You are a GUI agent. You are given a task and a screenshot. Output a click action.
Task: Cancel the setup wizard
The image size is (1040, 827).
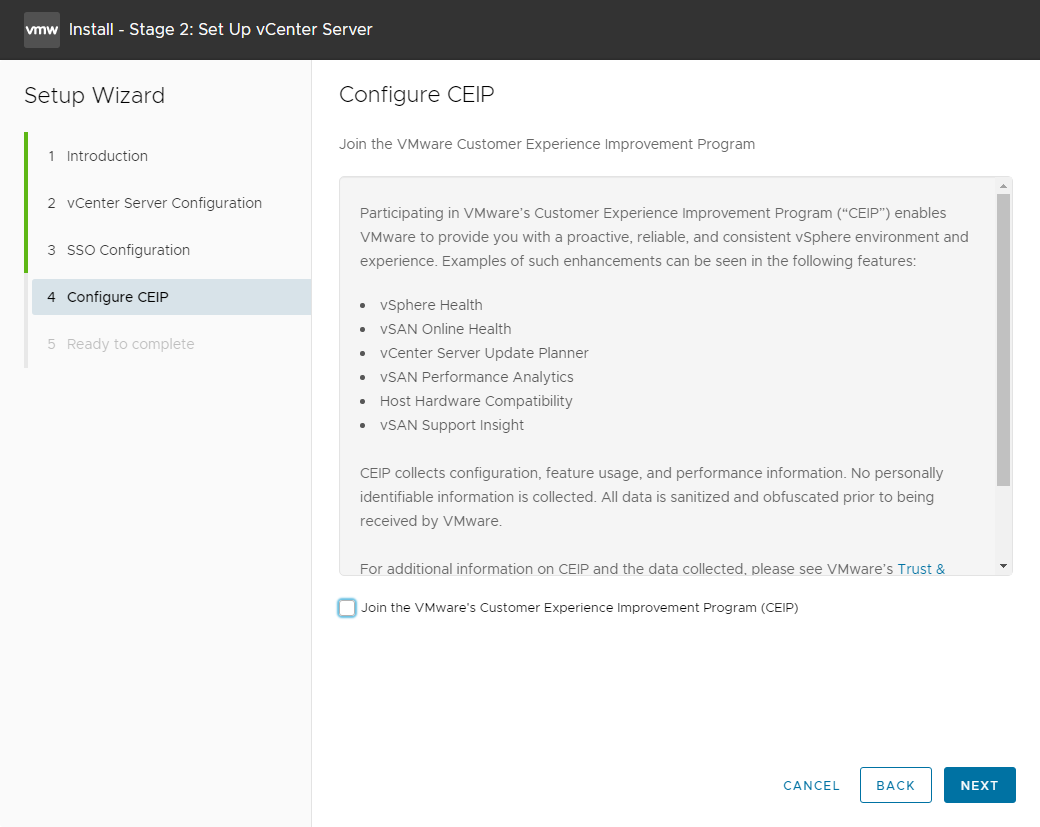tap(811, 785)
